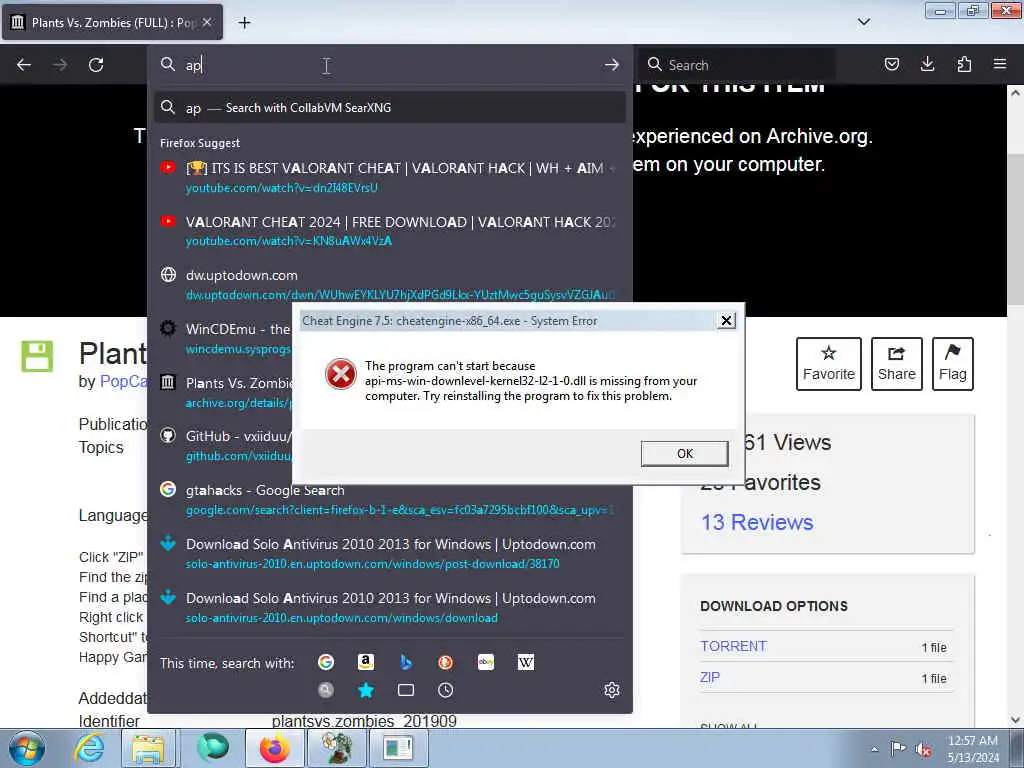Select 'ap — Search with CollabVM SearXNG' row
This screenshot has height=768, width=1024.
point(390,108)
